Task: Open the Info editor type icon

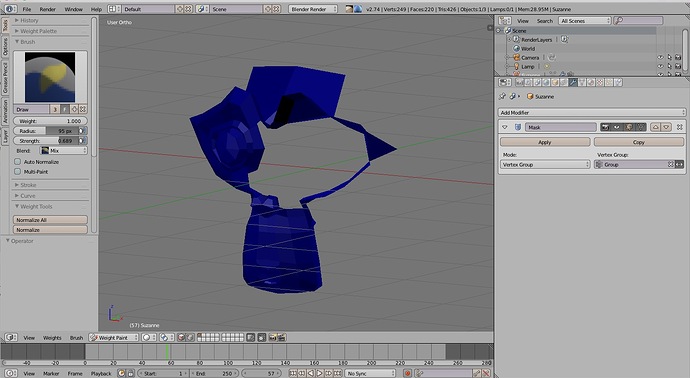Action: click(11, 9)
